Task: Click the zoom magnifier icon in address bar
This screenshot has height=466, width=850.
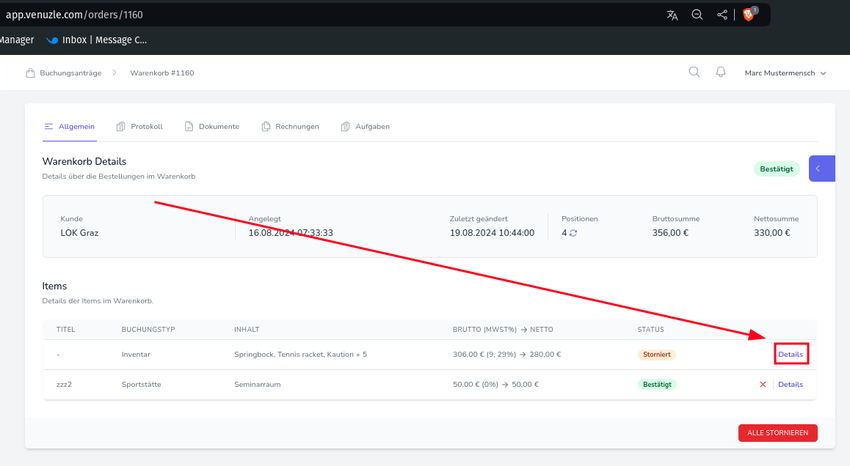Action: [697, 15]
